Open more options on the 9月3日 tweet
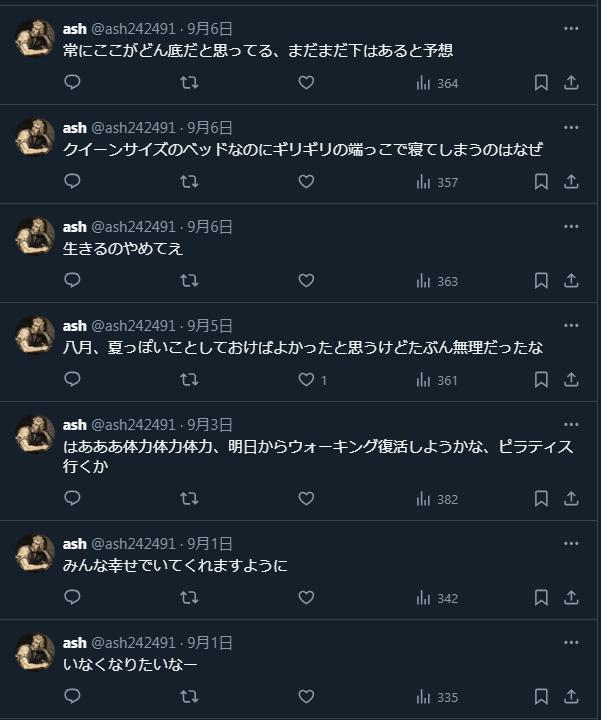Image resolution: width=601 pixels, height=720 pixels. pos(571,425)
